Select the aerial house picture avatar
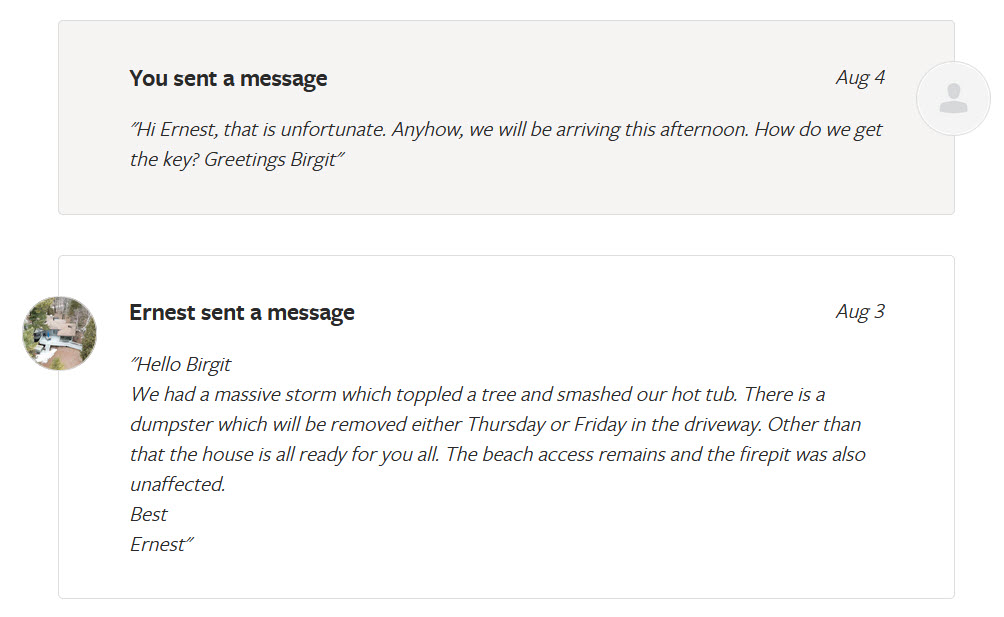The width and height of the screenshot is (1004, 617). [x=60, y=333]
